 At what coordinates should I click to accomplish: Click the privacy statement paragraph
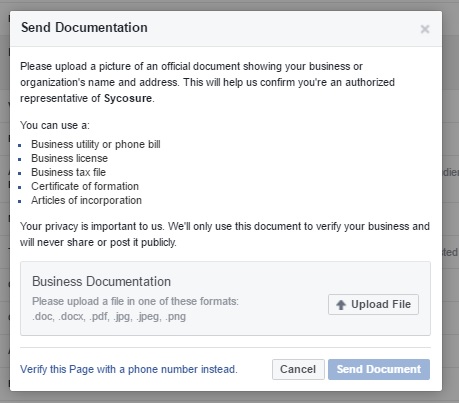[x=225, y=234]
